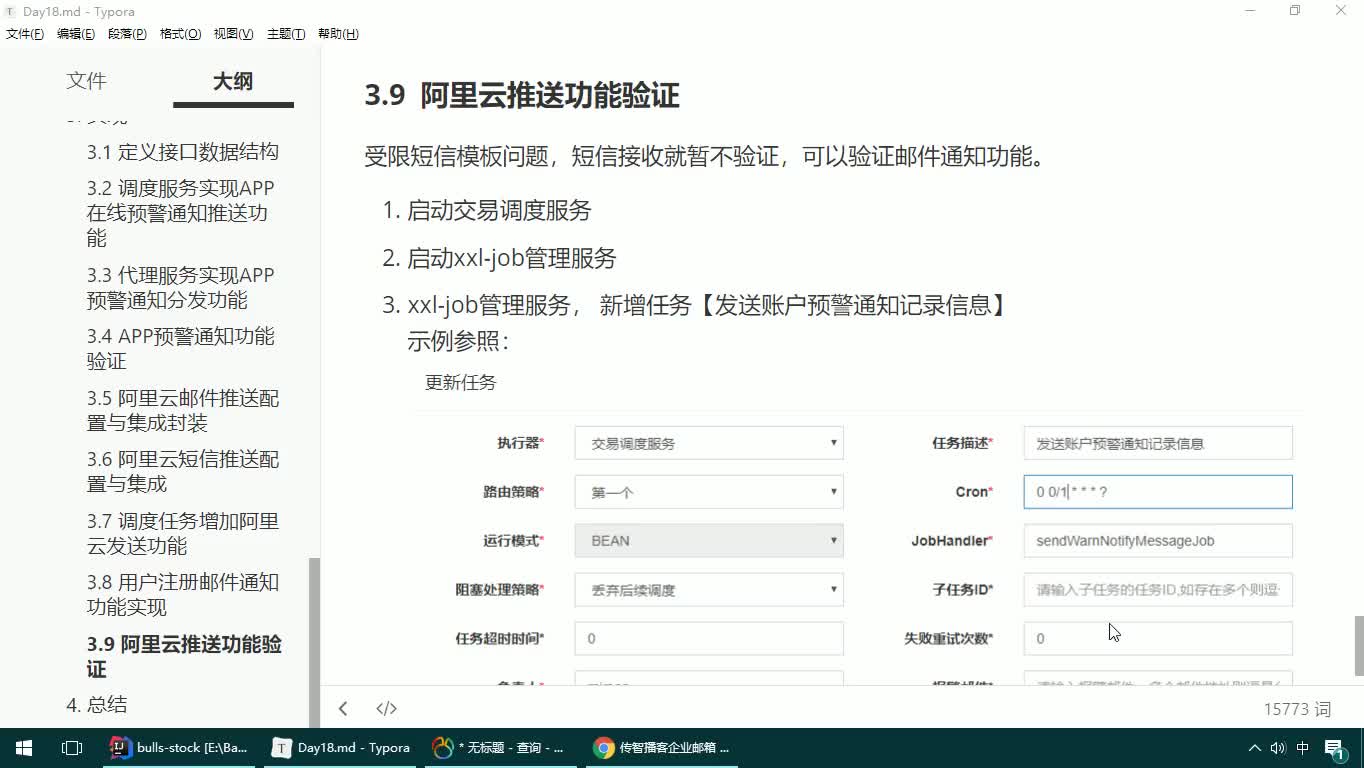Show hidden tray icons chevron
Viewport: 1364px width, 768px height.
(x=1255, y=748)
